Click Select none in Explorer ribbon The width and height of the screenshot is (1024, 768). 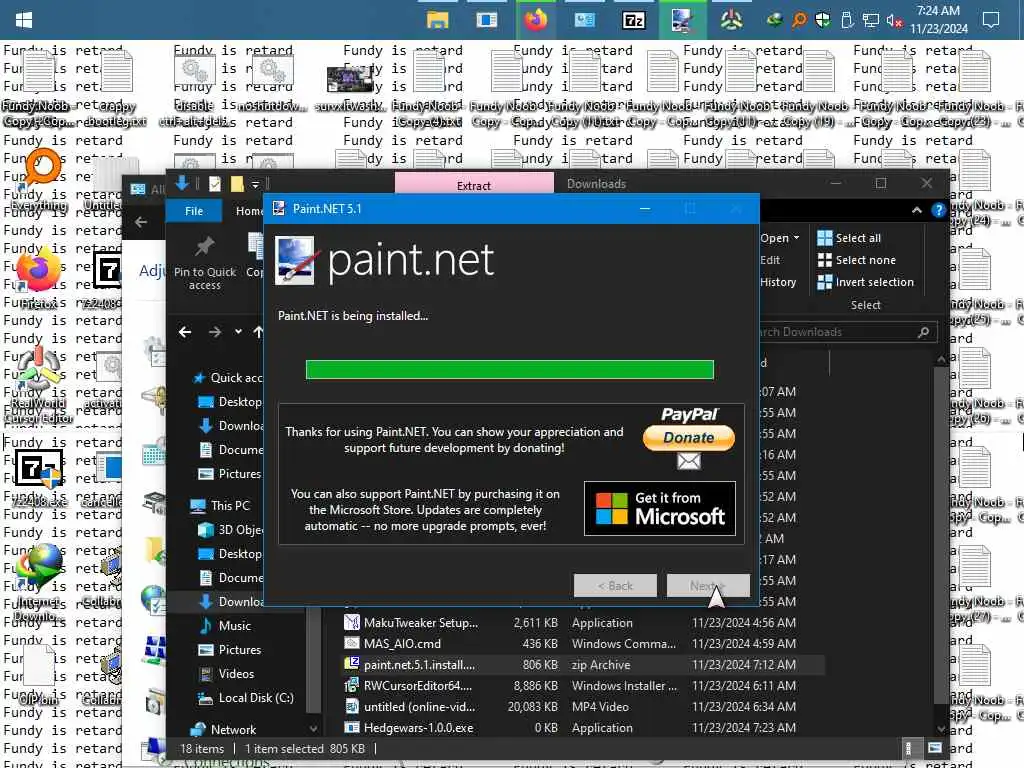[856, 261]
